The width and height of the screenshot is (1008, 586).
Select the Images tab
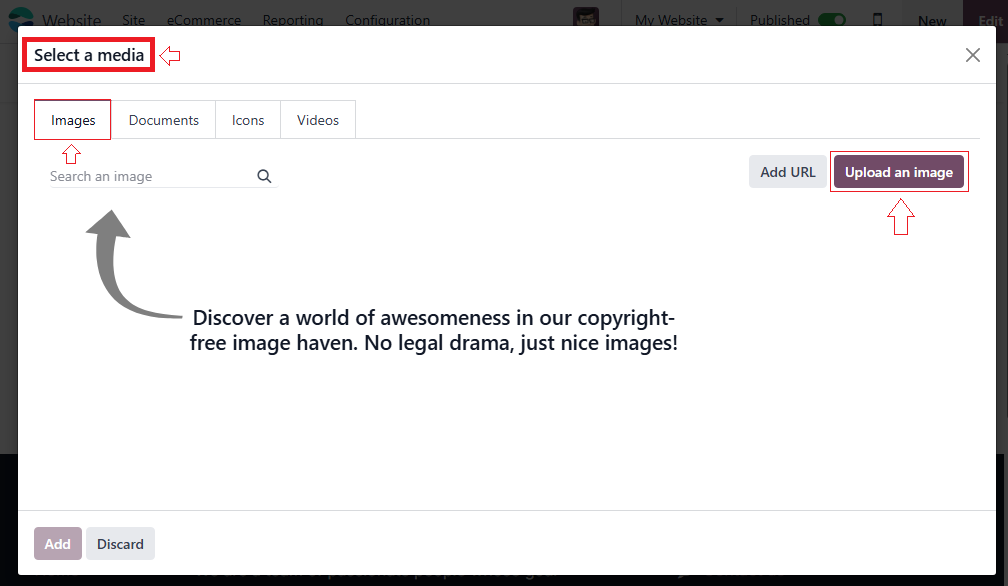pos(72,119)
